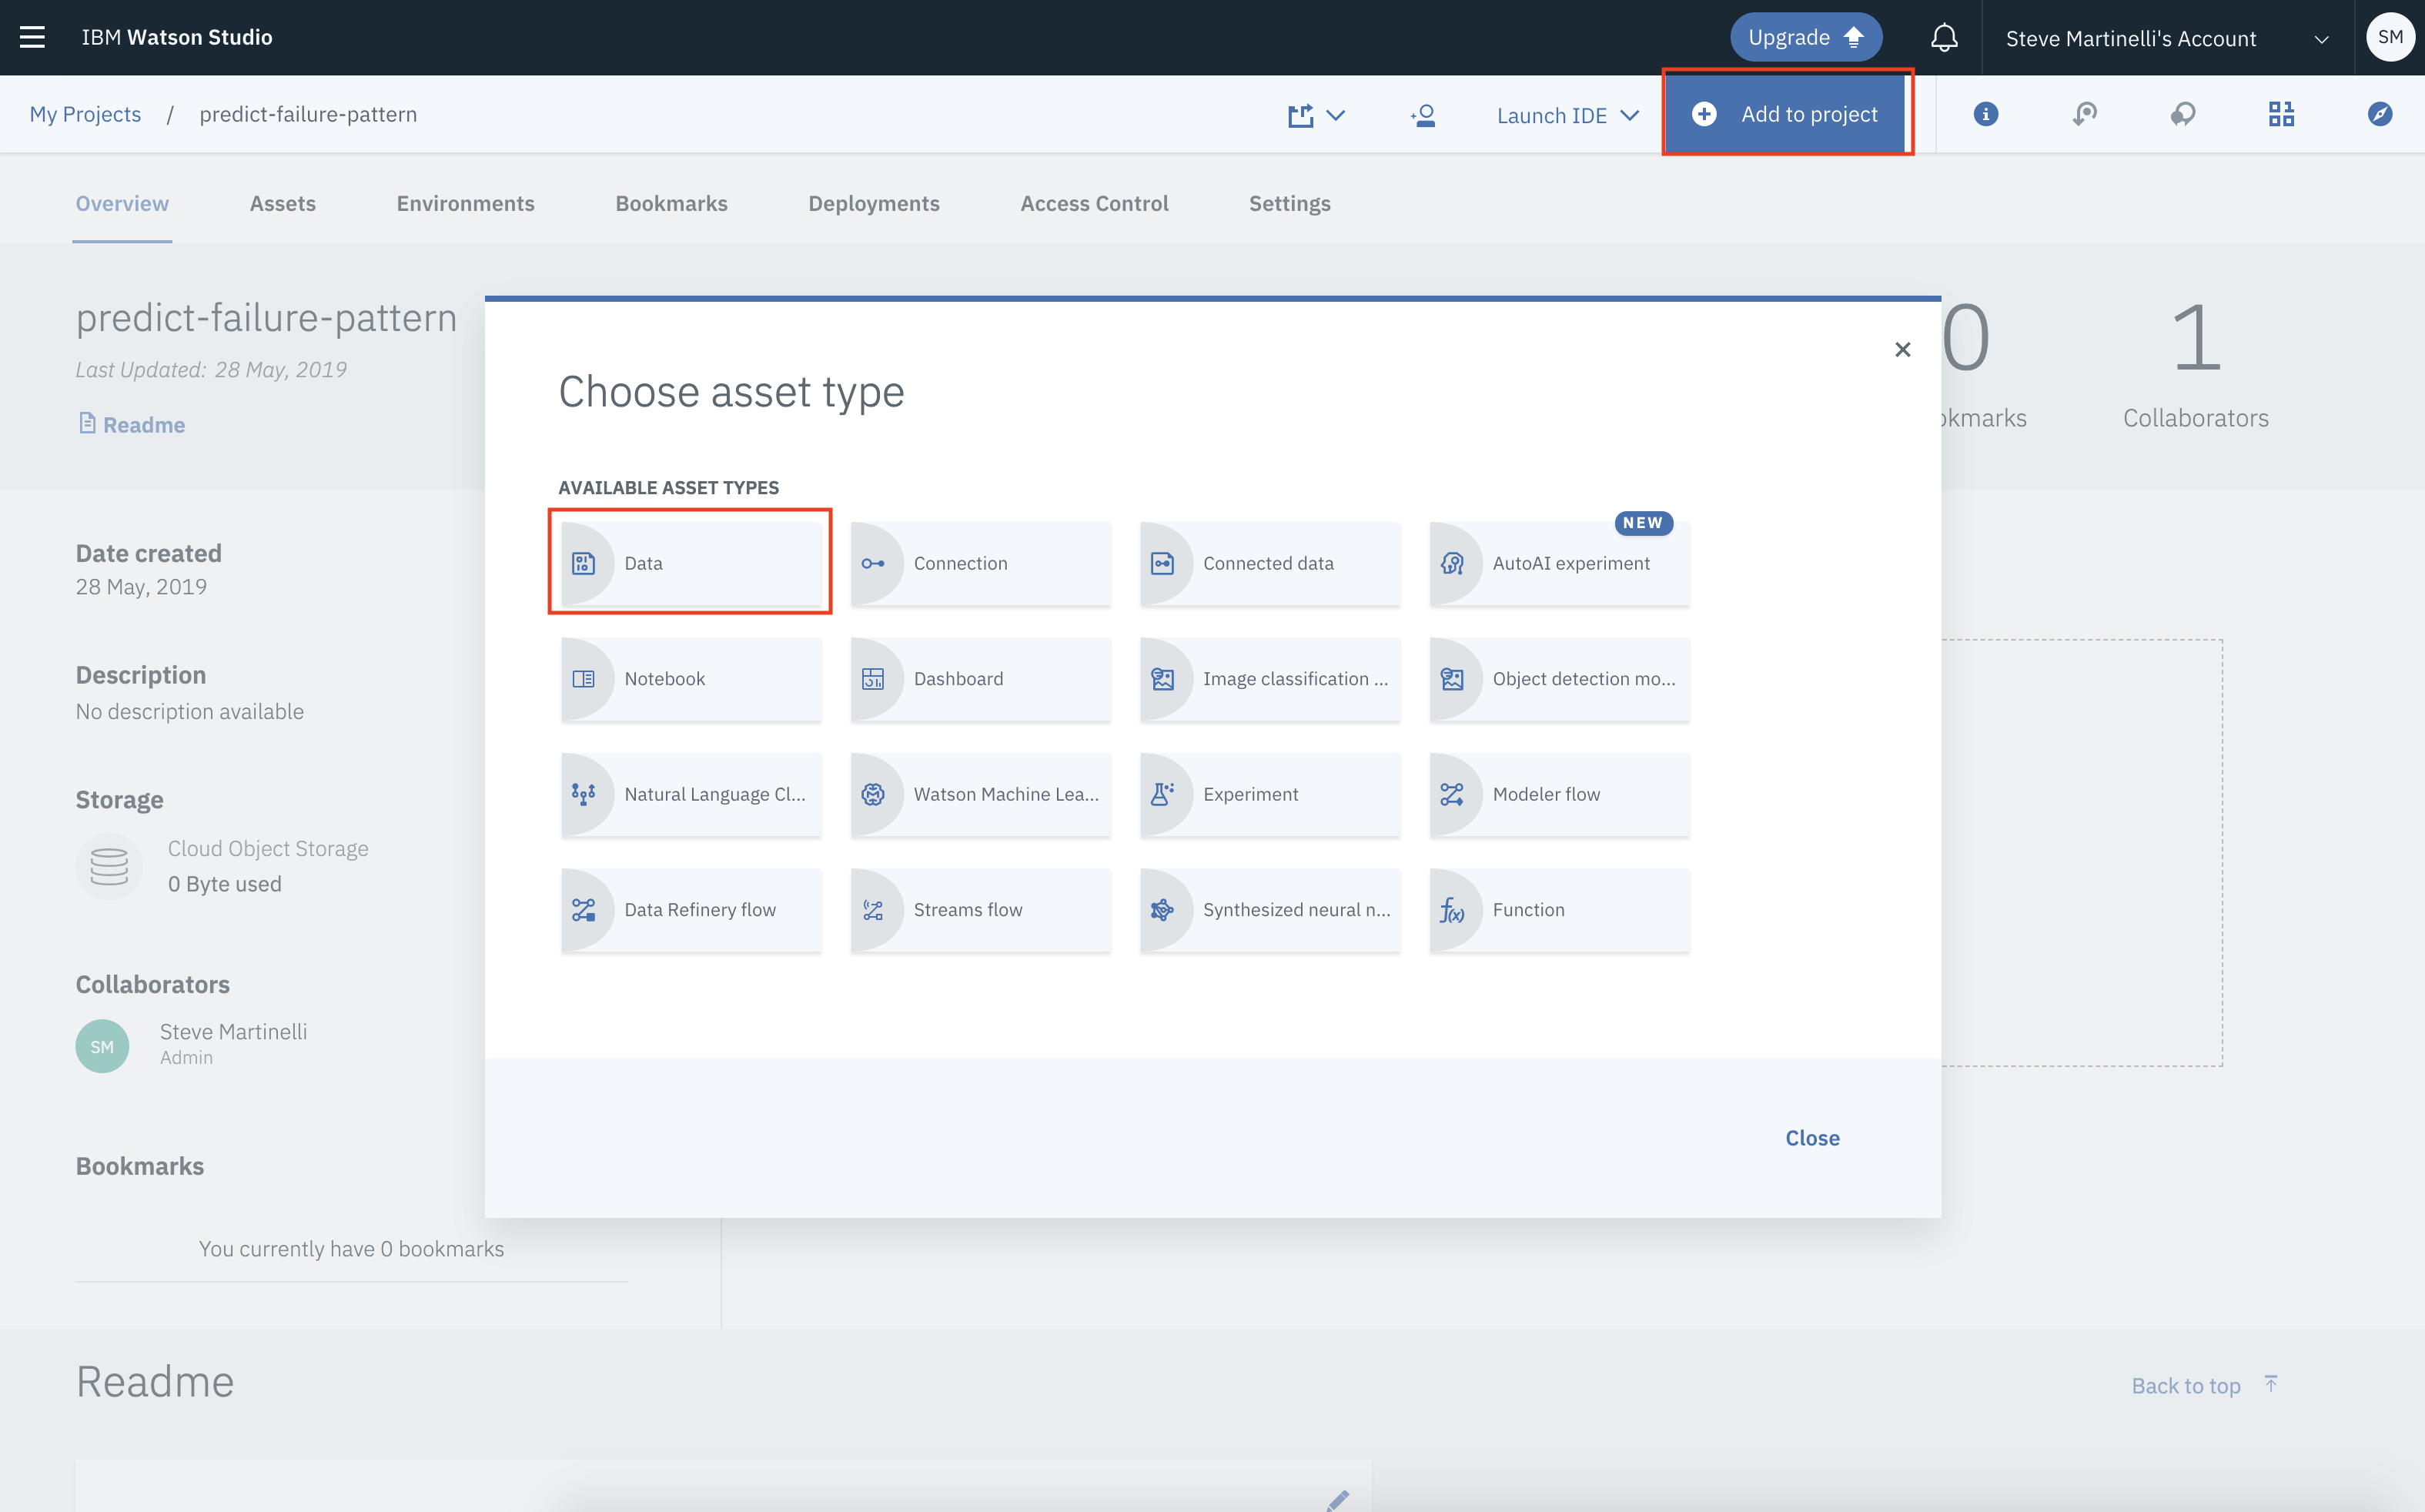Viewport: 2425px width, 1512px height.
Task: Choose the Modeler flow asset
Action: pos(1558,794)
